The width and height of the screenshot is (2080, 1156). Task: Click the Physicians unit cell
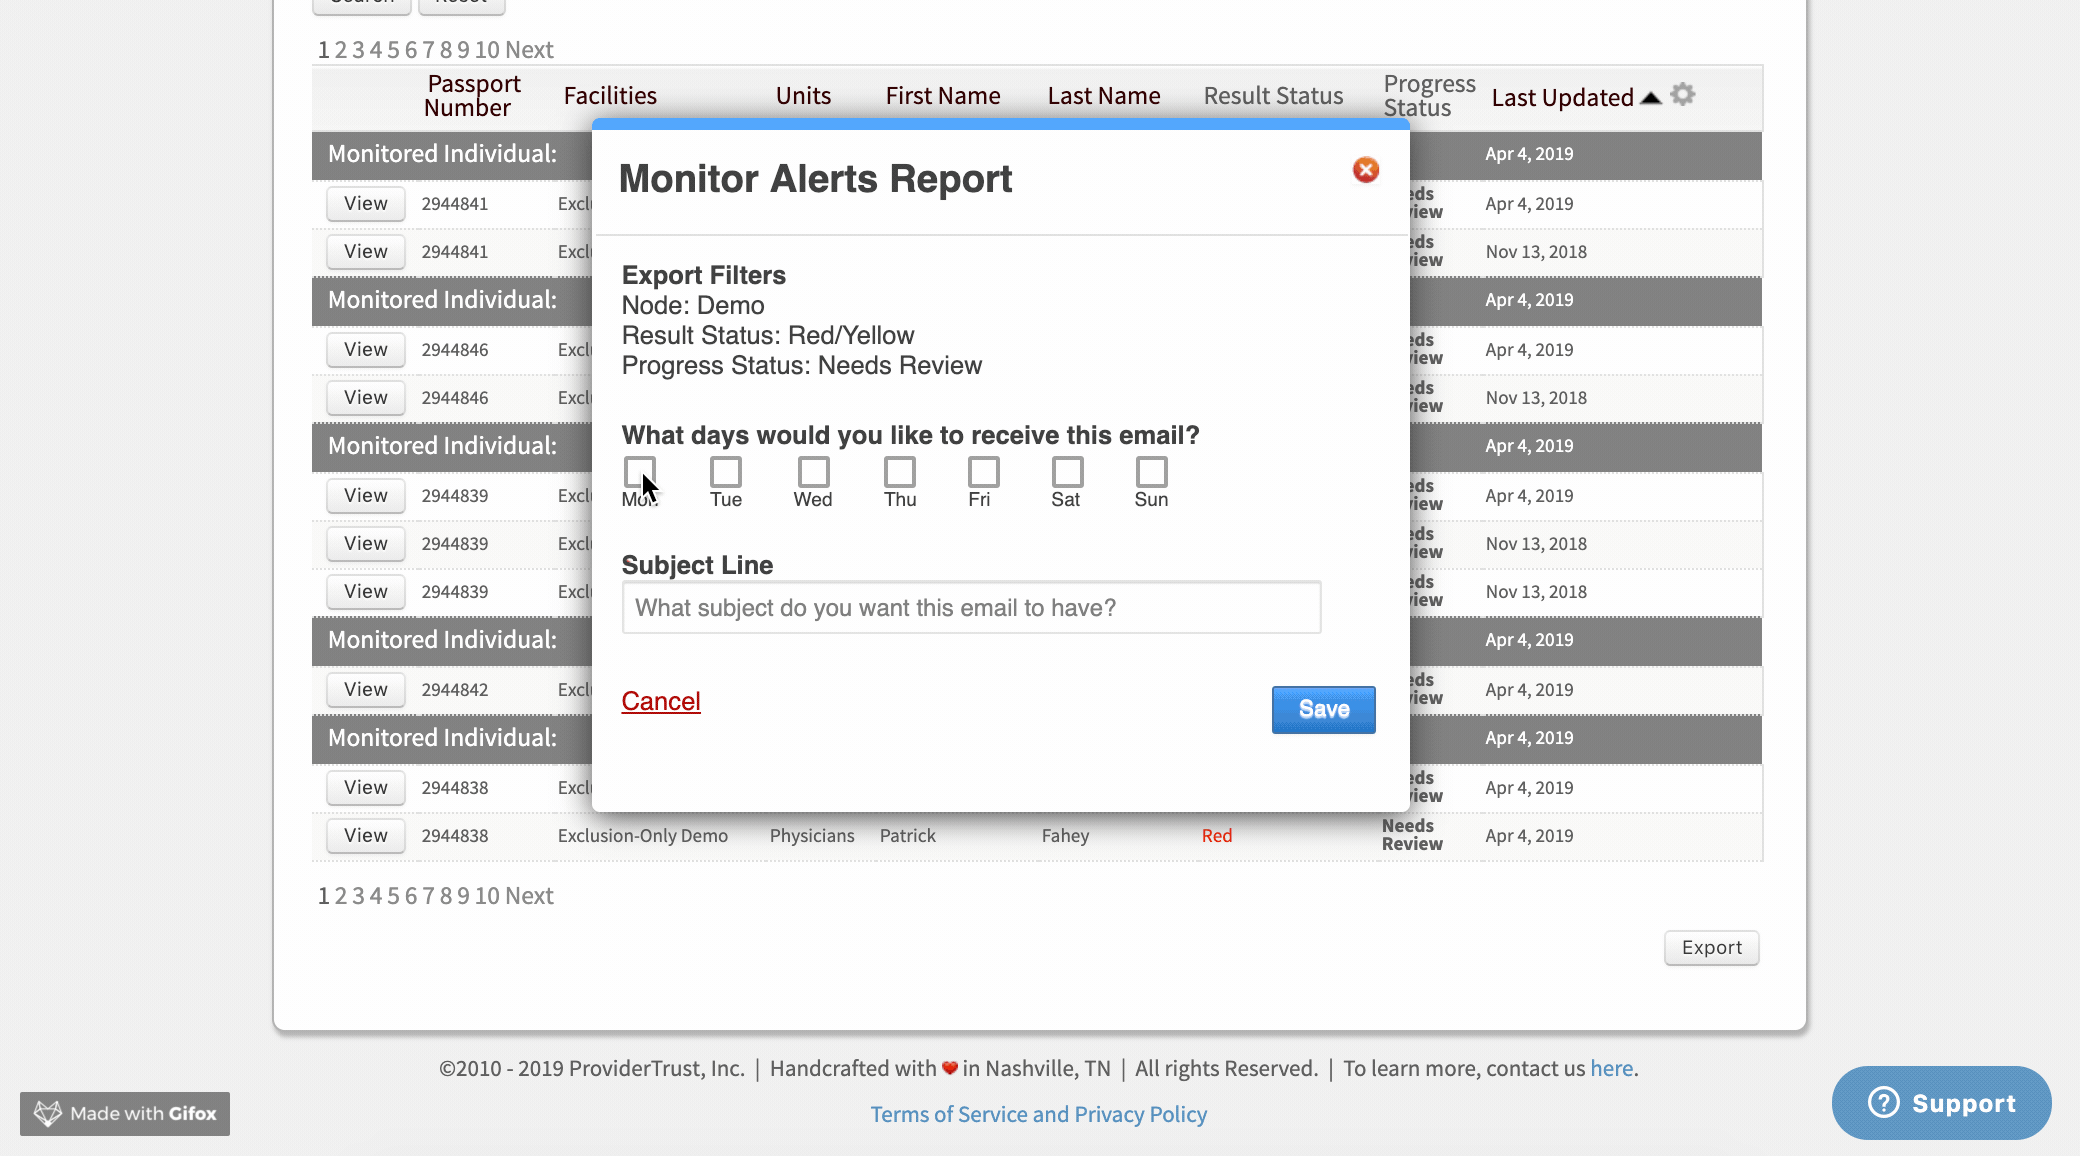point(812,835)
